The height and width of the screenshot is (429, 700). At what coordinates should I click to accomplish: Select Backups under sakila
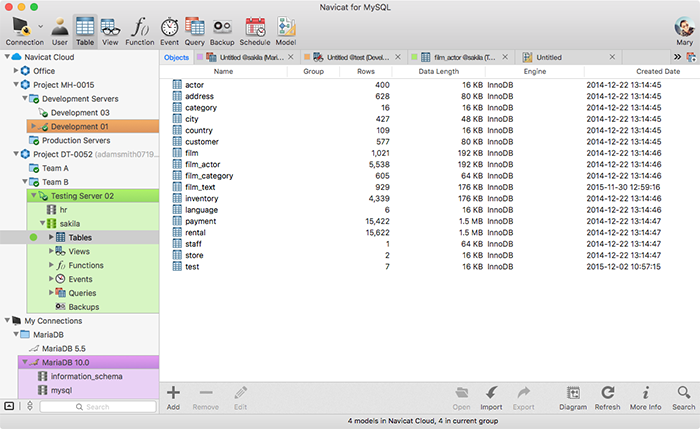83,307
